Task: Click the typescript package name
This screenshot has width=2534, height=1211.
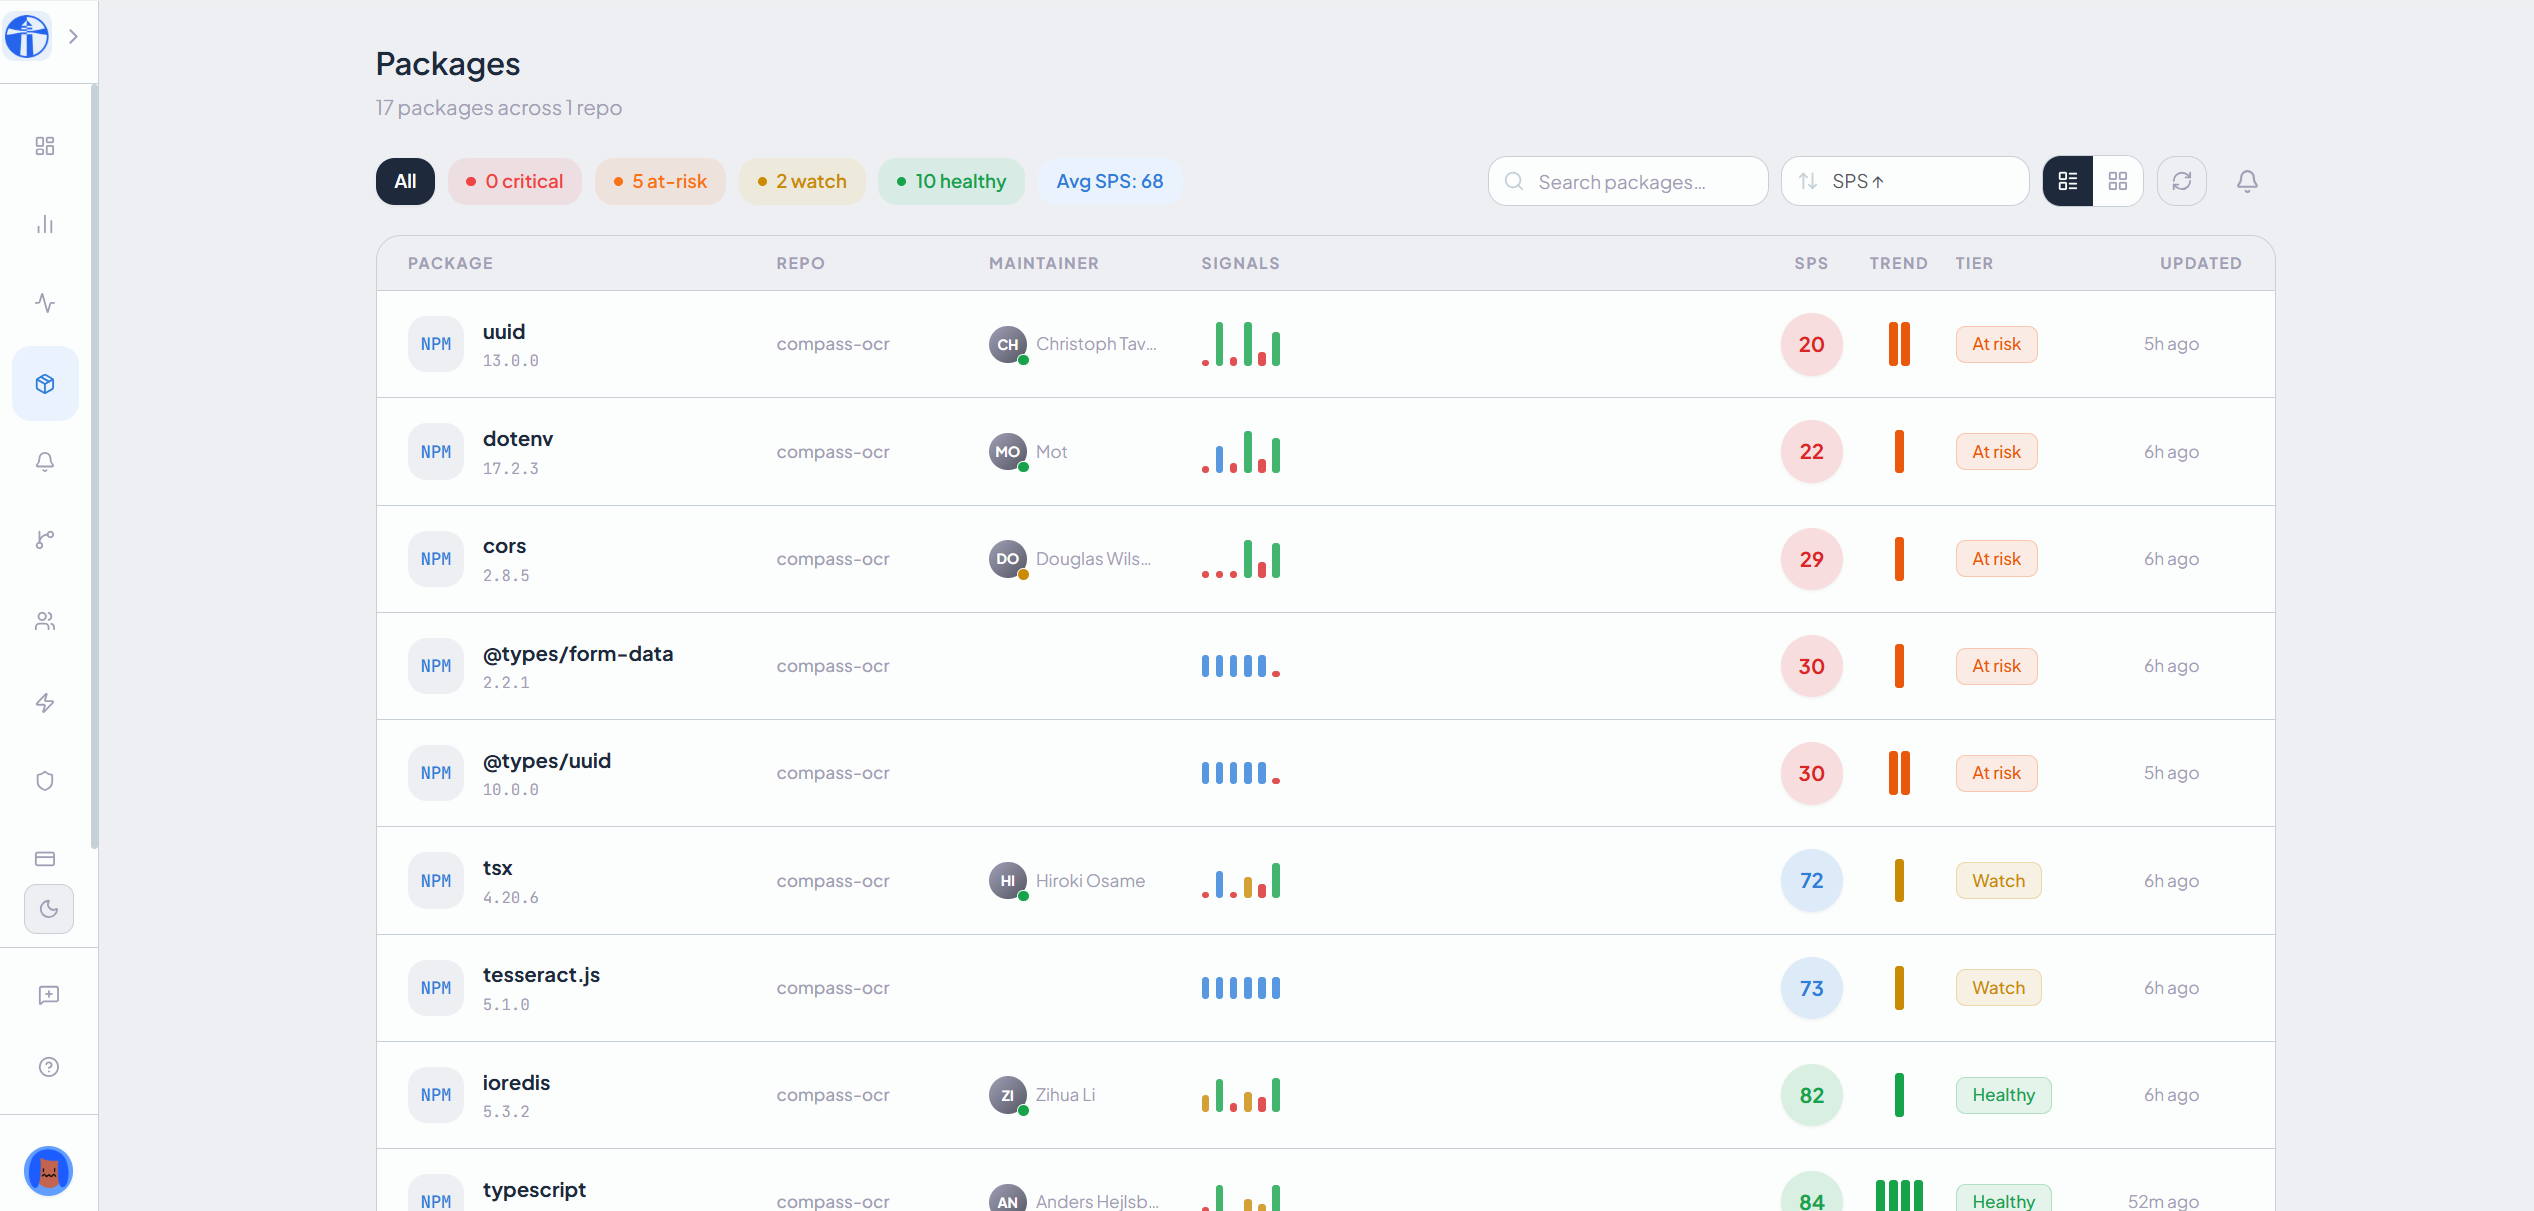Action: [x=534, y=1190]
